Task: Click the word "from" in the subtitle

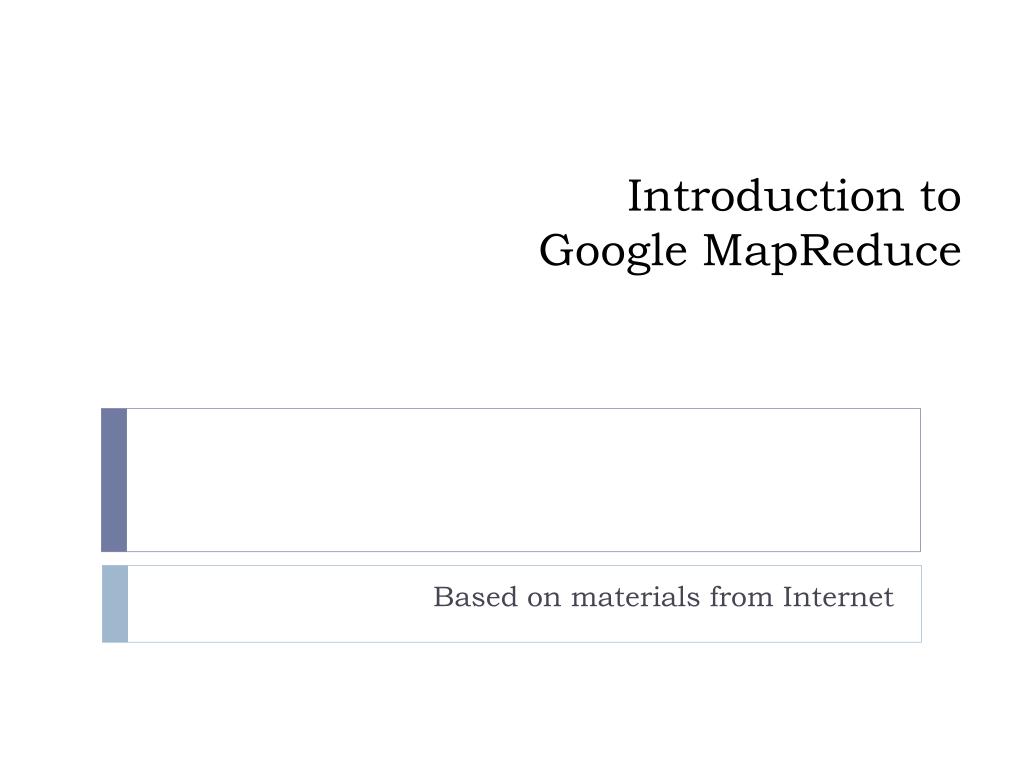Action: point(741,597)
